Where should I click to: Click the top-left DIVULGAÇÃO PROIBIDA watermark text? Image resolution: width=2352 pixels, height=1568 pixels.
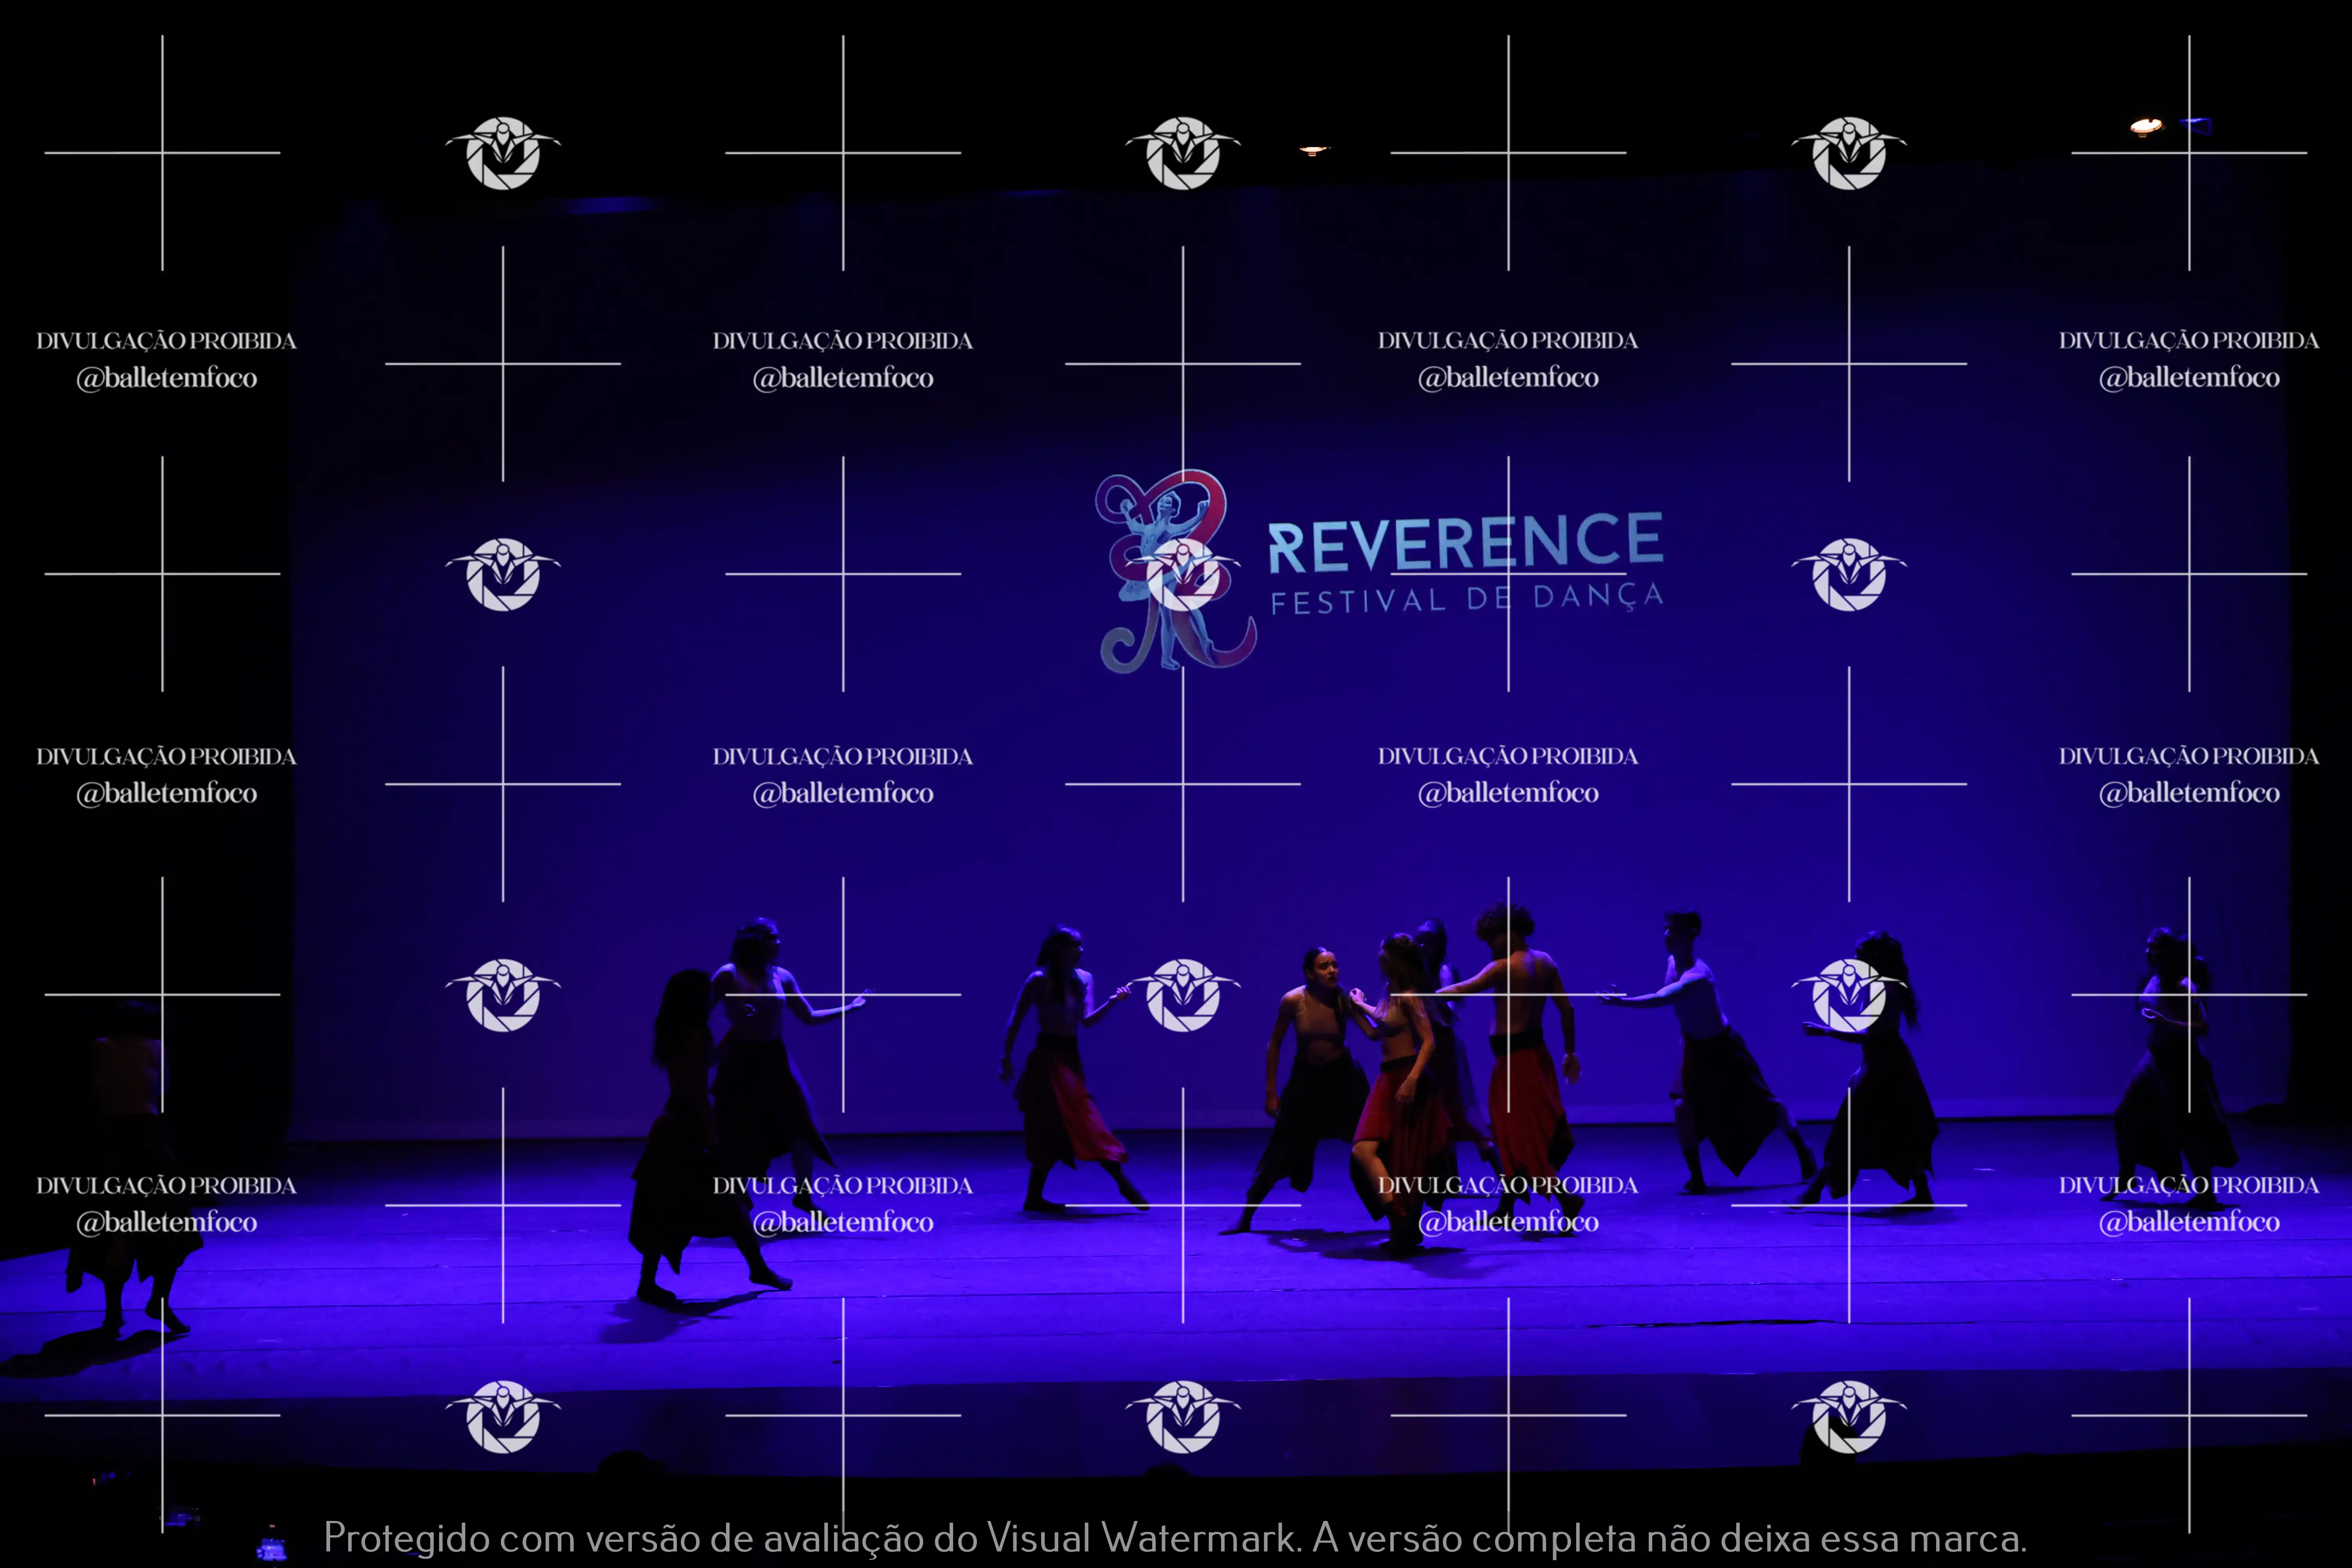tap(166, 341)
